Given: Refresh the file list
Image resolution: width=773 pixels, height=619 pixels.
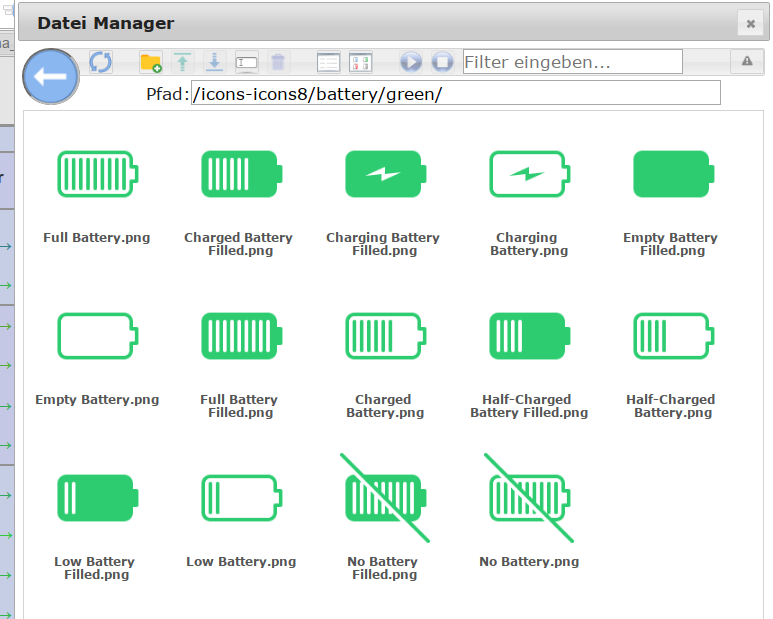Looking at the screenshot, I should point(101,62).
